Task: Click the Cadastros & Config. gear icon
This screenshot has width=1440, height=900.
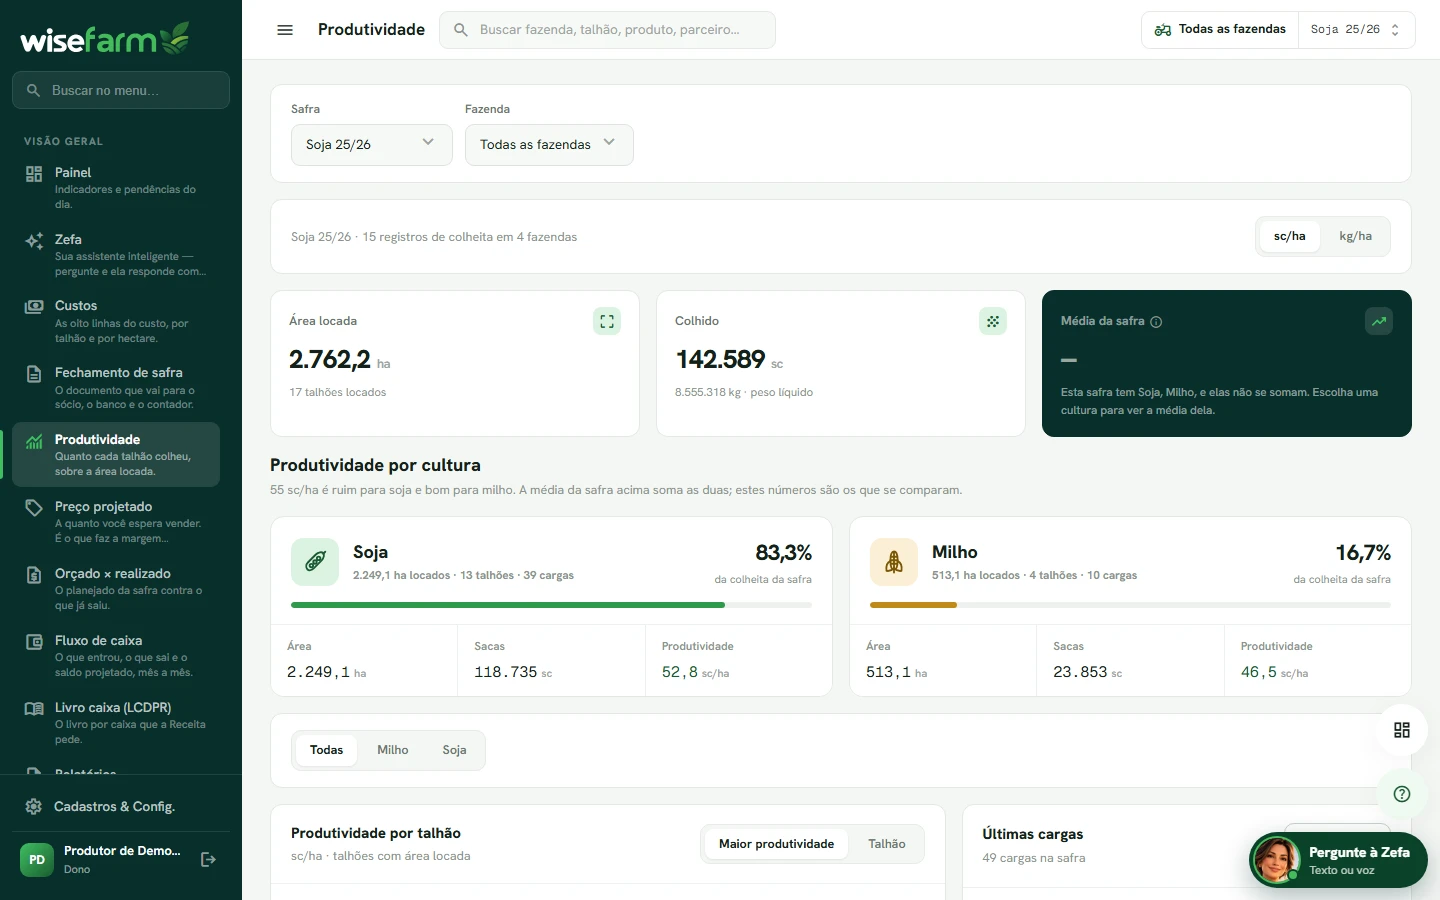Action: 33,807
